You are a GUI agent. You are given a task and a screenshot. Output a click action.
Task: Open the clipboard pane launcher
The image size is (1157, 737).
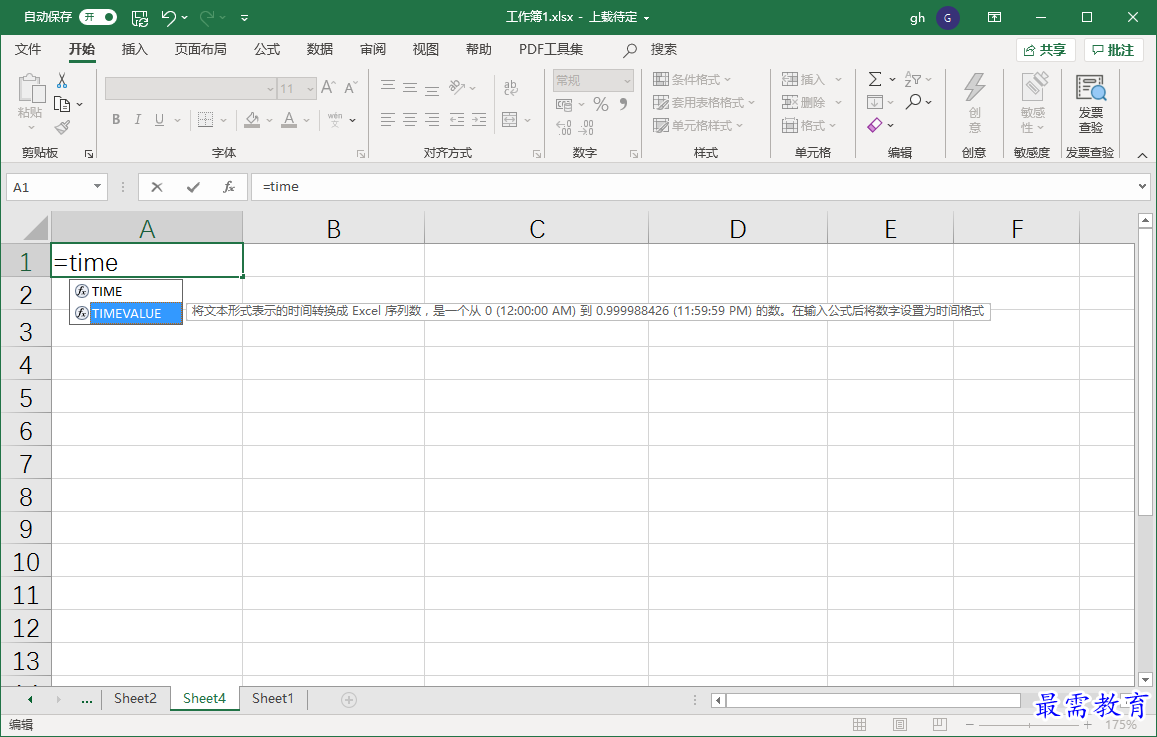(x=89, y=153)
